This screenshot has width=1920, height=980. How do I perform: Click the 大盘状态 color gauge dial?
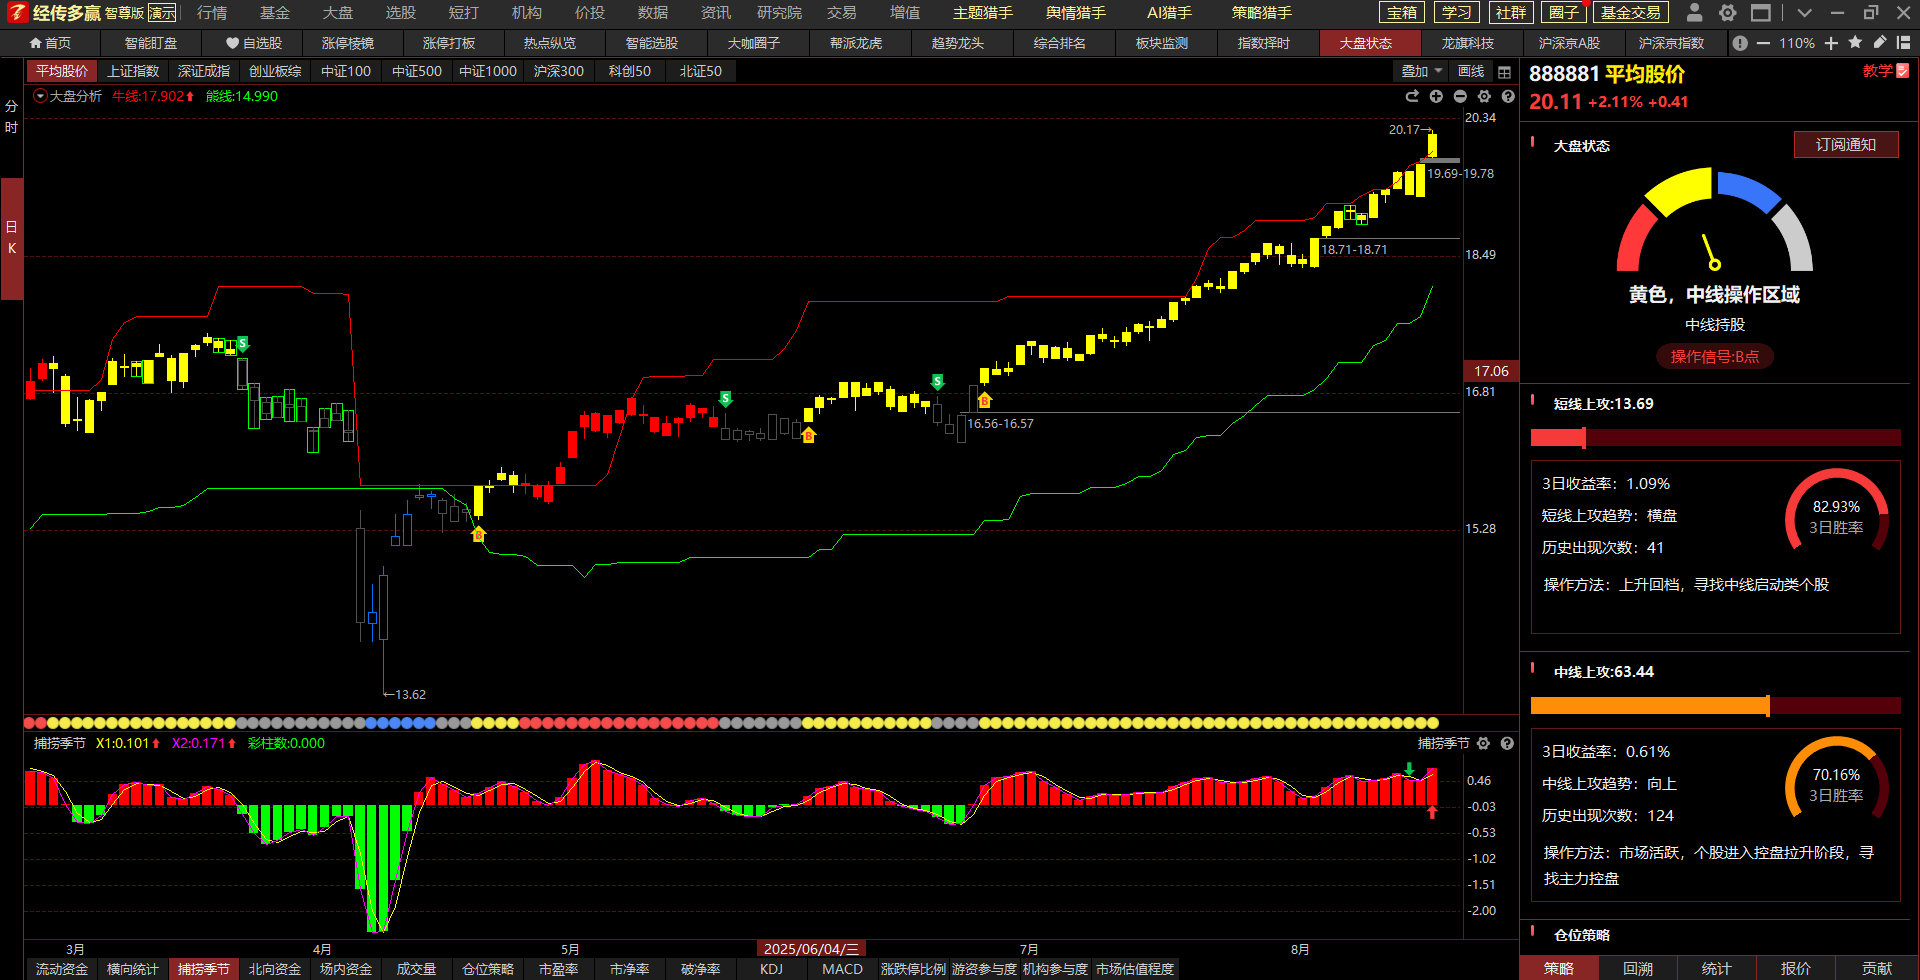click(x=1715, y=220)
